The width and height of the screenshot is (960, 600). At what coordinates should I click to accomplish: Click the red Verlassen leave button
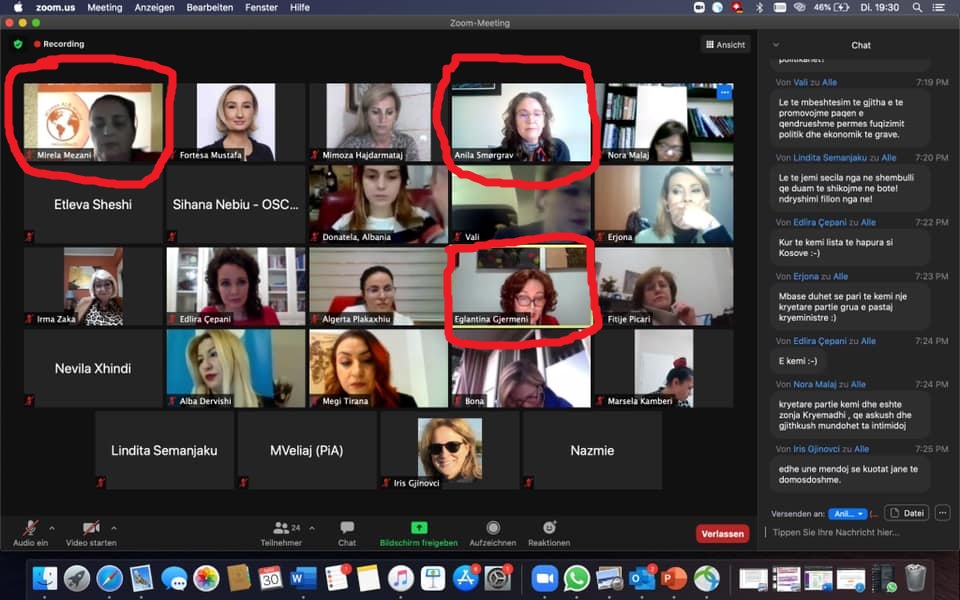pos(722,534)
